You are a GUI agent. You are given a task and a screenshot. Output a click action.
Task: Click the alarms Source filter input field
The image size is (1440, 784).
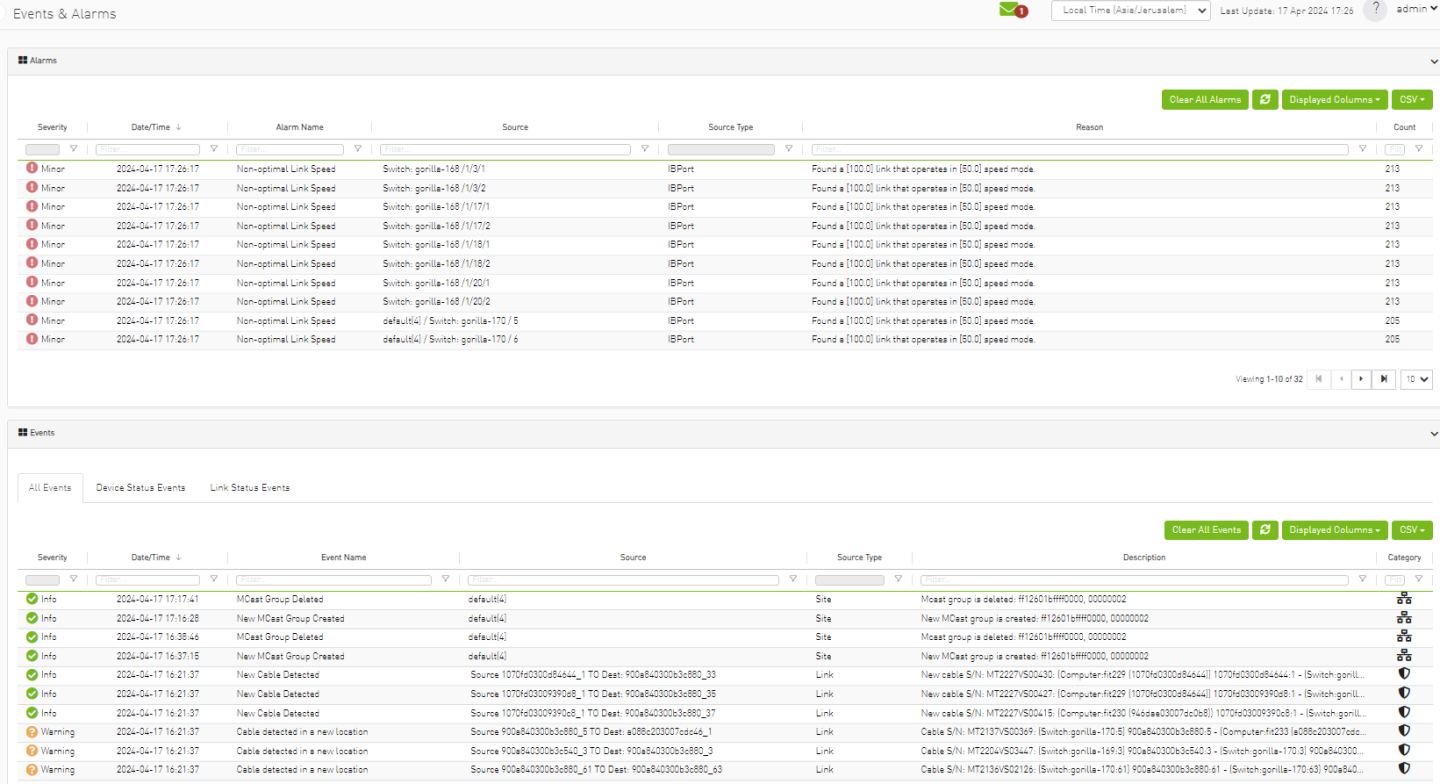point(505,149)
